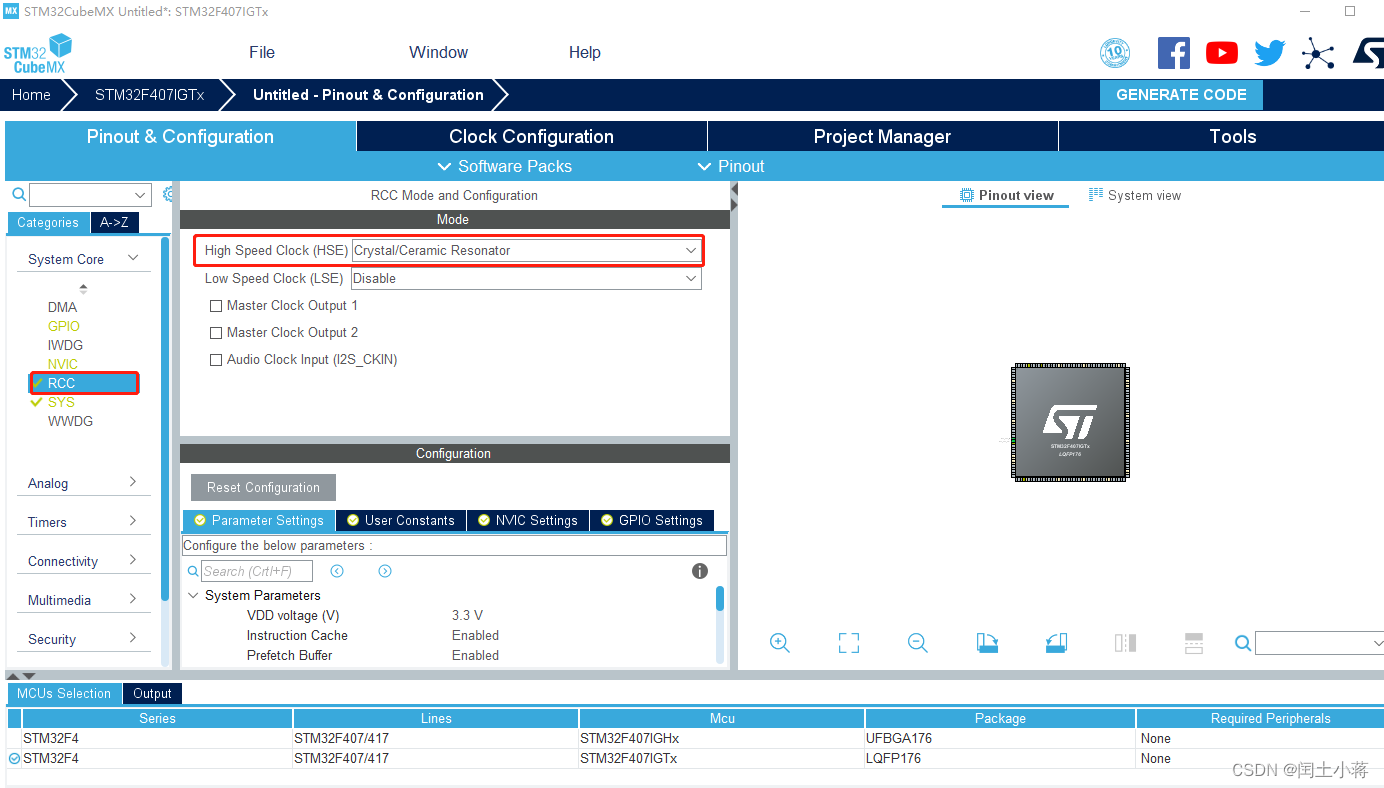Click the STM32F407IGTx chip graphic
The image size is (1384, 788).
(1070, 422)
